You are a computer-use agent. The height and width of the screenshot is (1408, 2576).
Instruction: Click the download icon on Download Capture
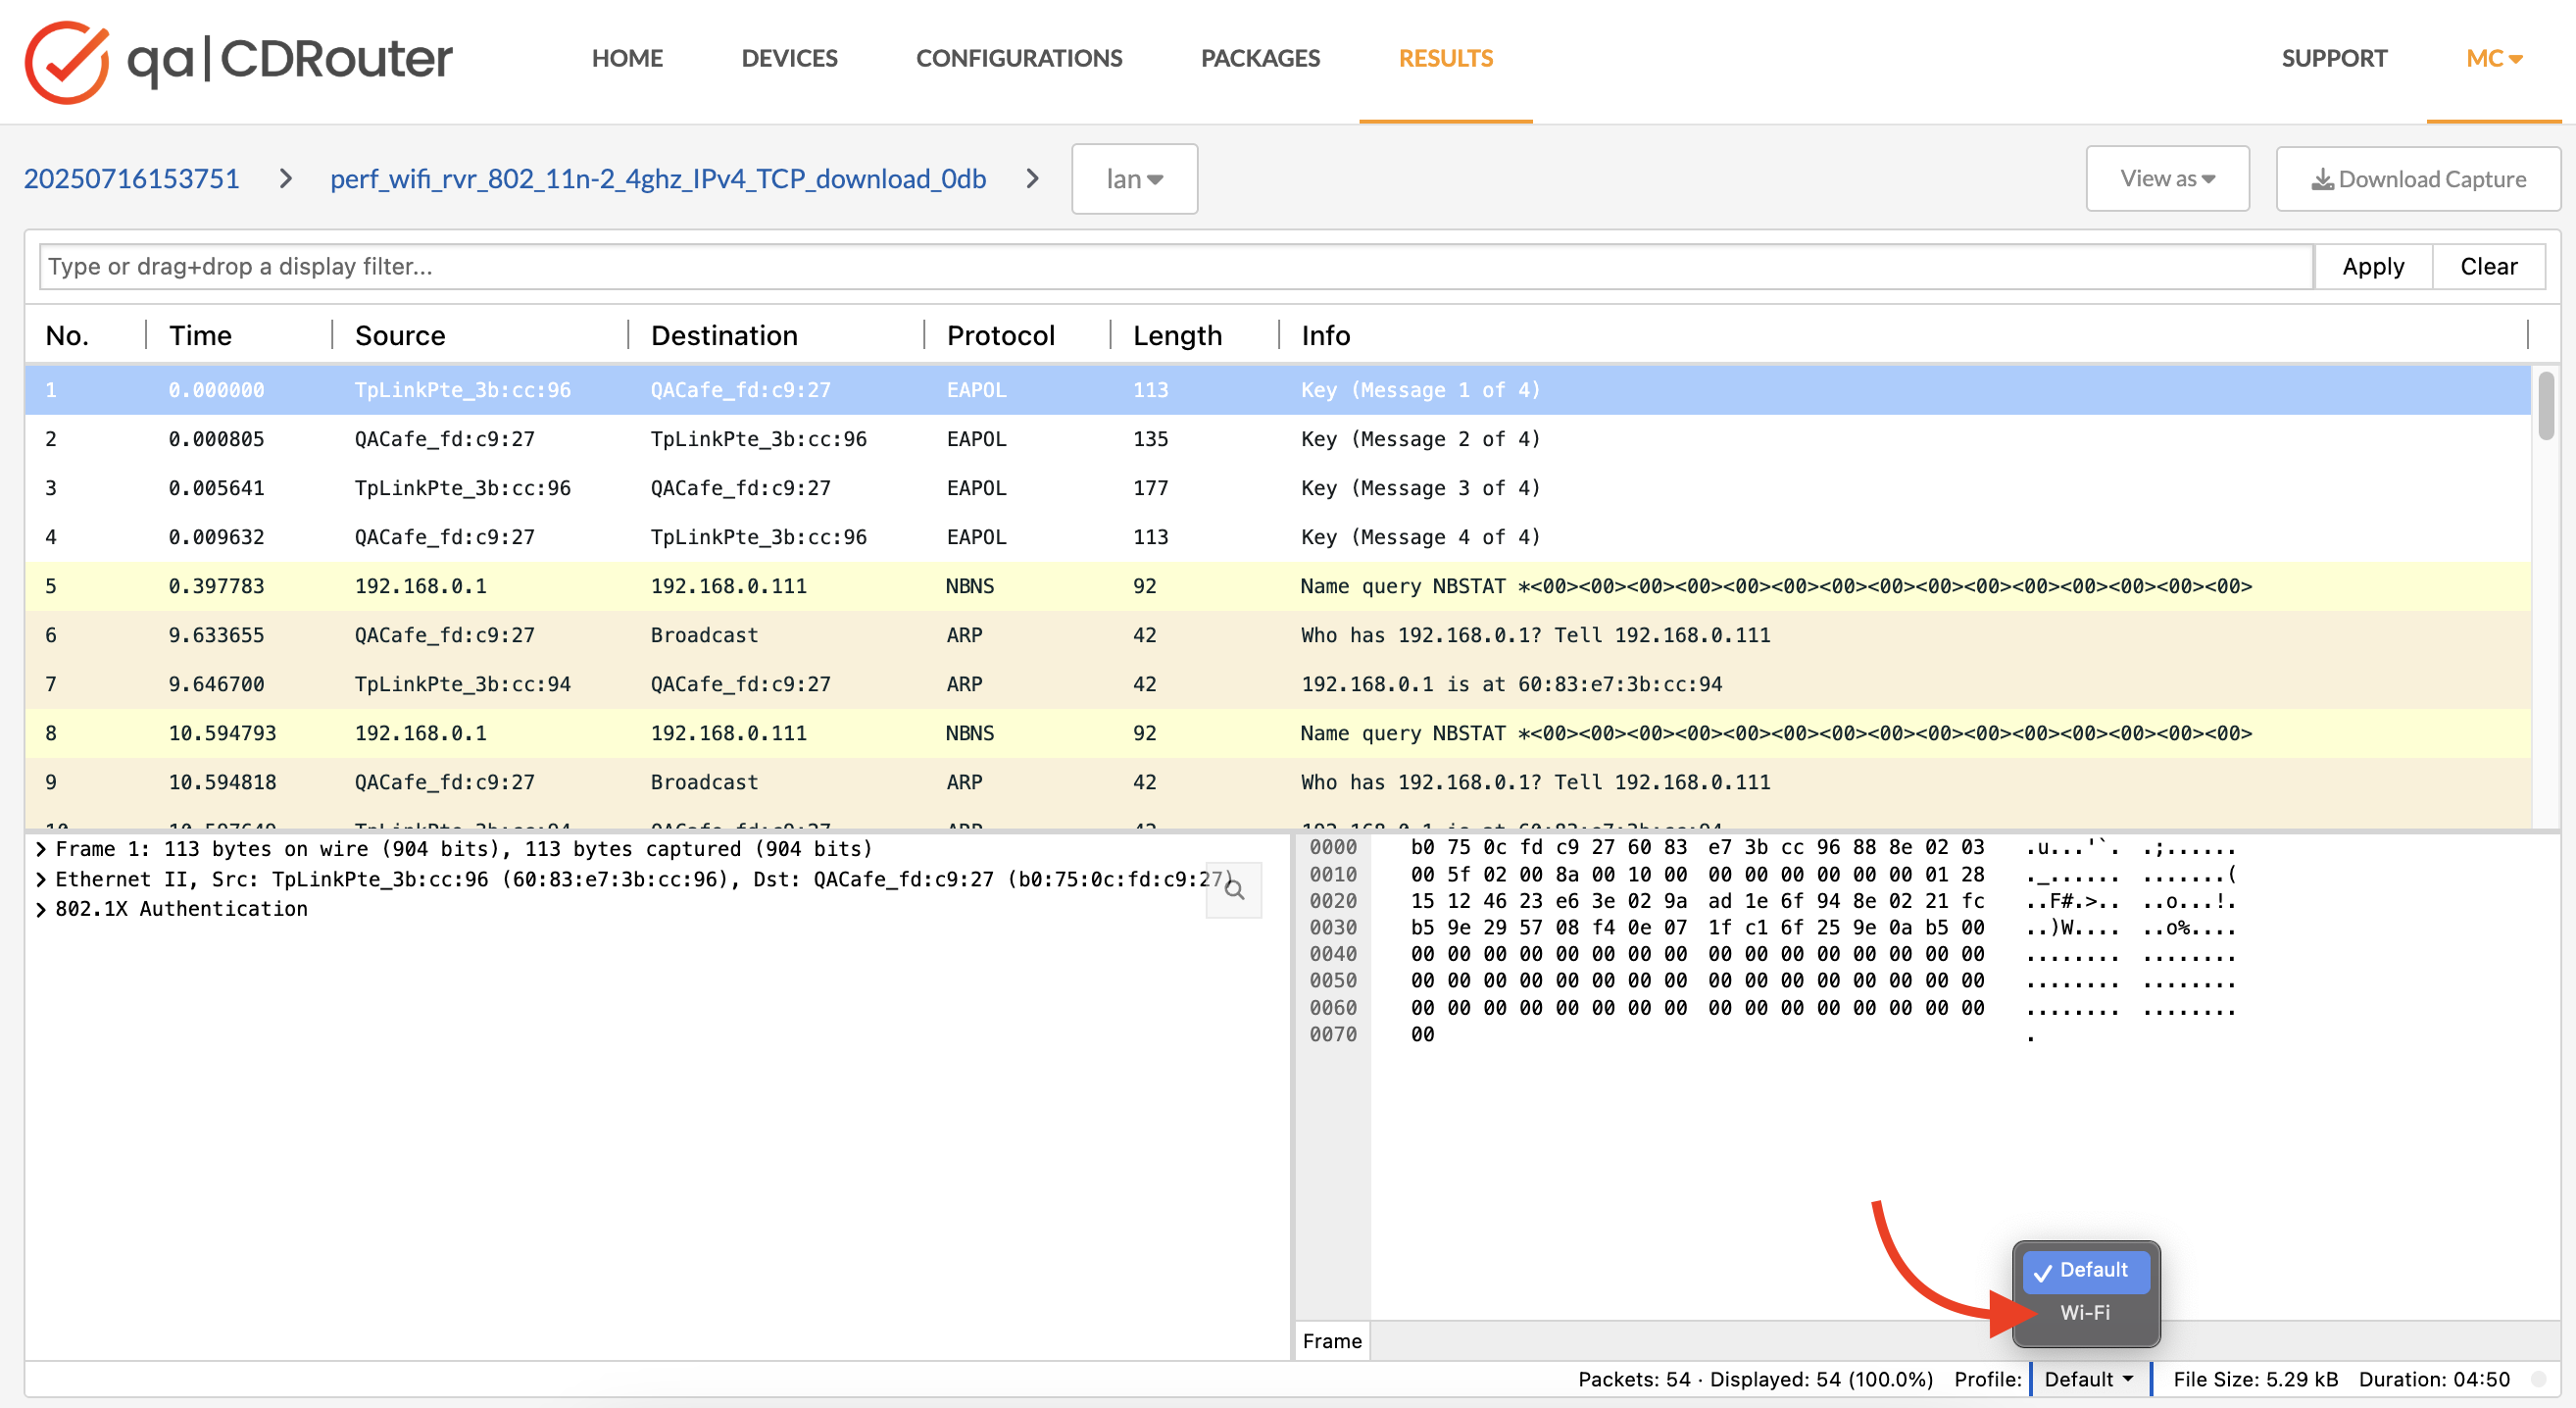point(2322,179)
